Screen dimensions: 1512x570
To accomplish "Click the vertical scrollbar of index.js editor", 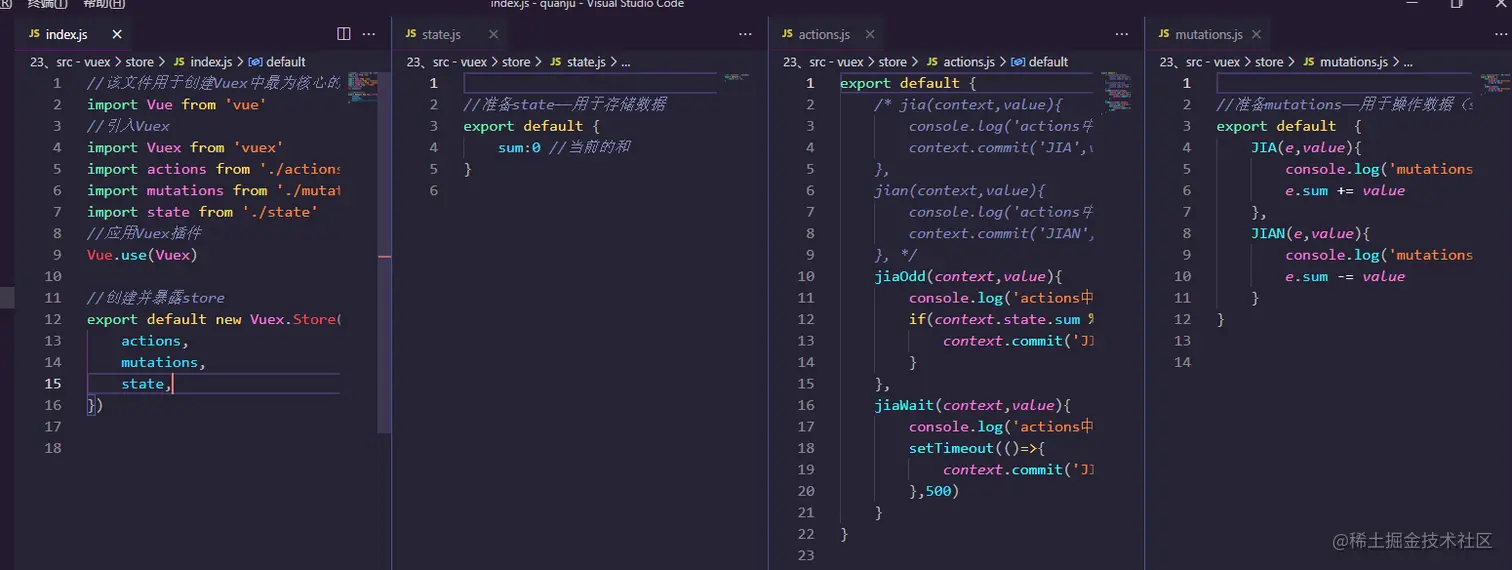I will tap(384, 250).
